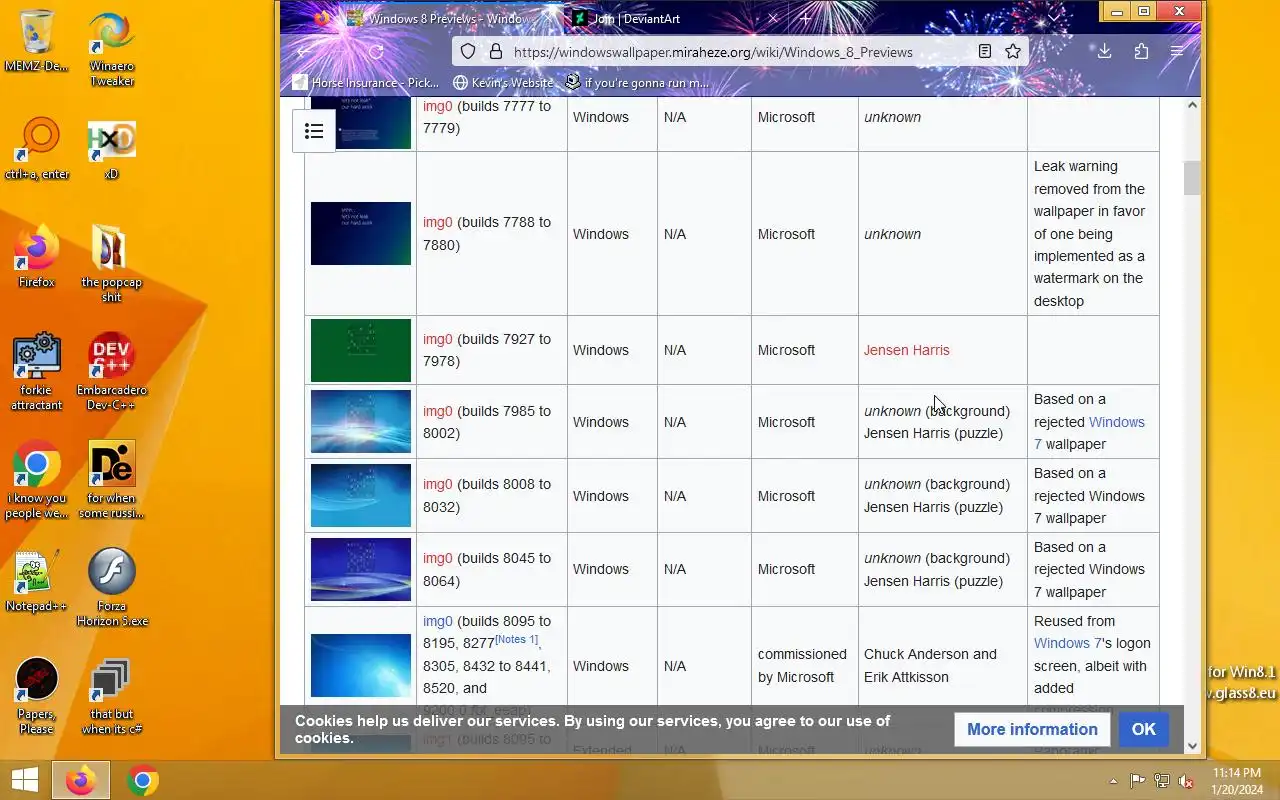Go back in the Firefox browser

pos(305,51)
